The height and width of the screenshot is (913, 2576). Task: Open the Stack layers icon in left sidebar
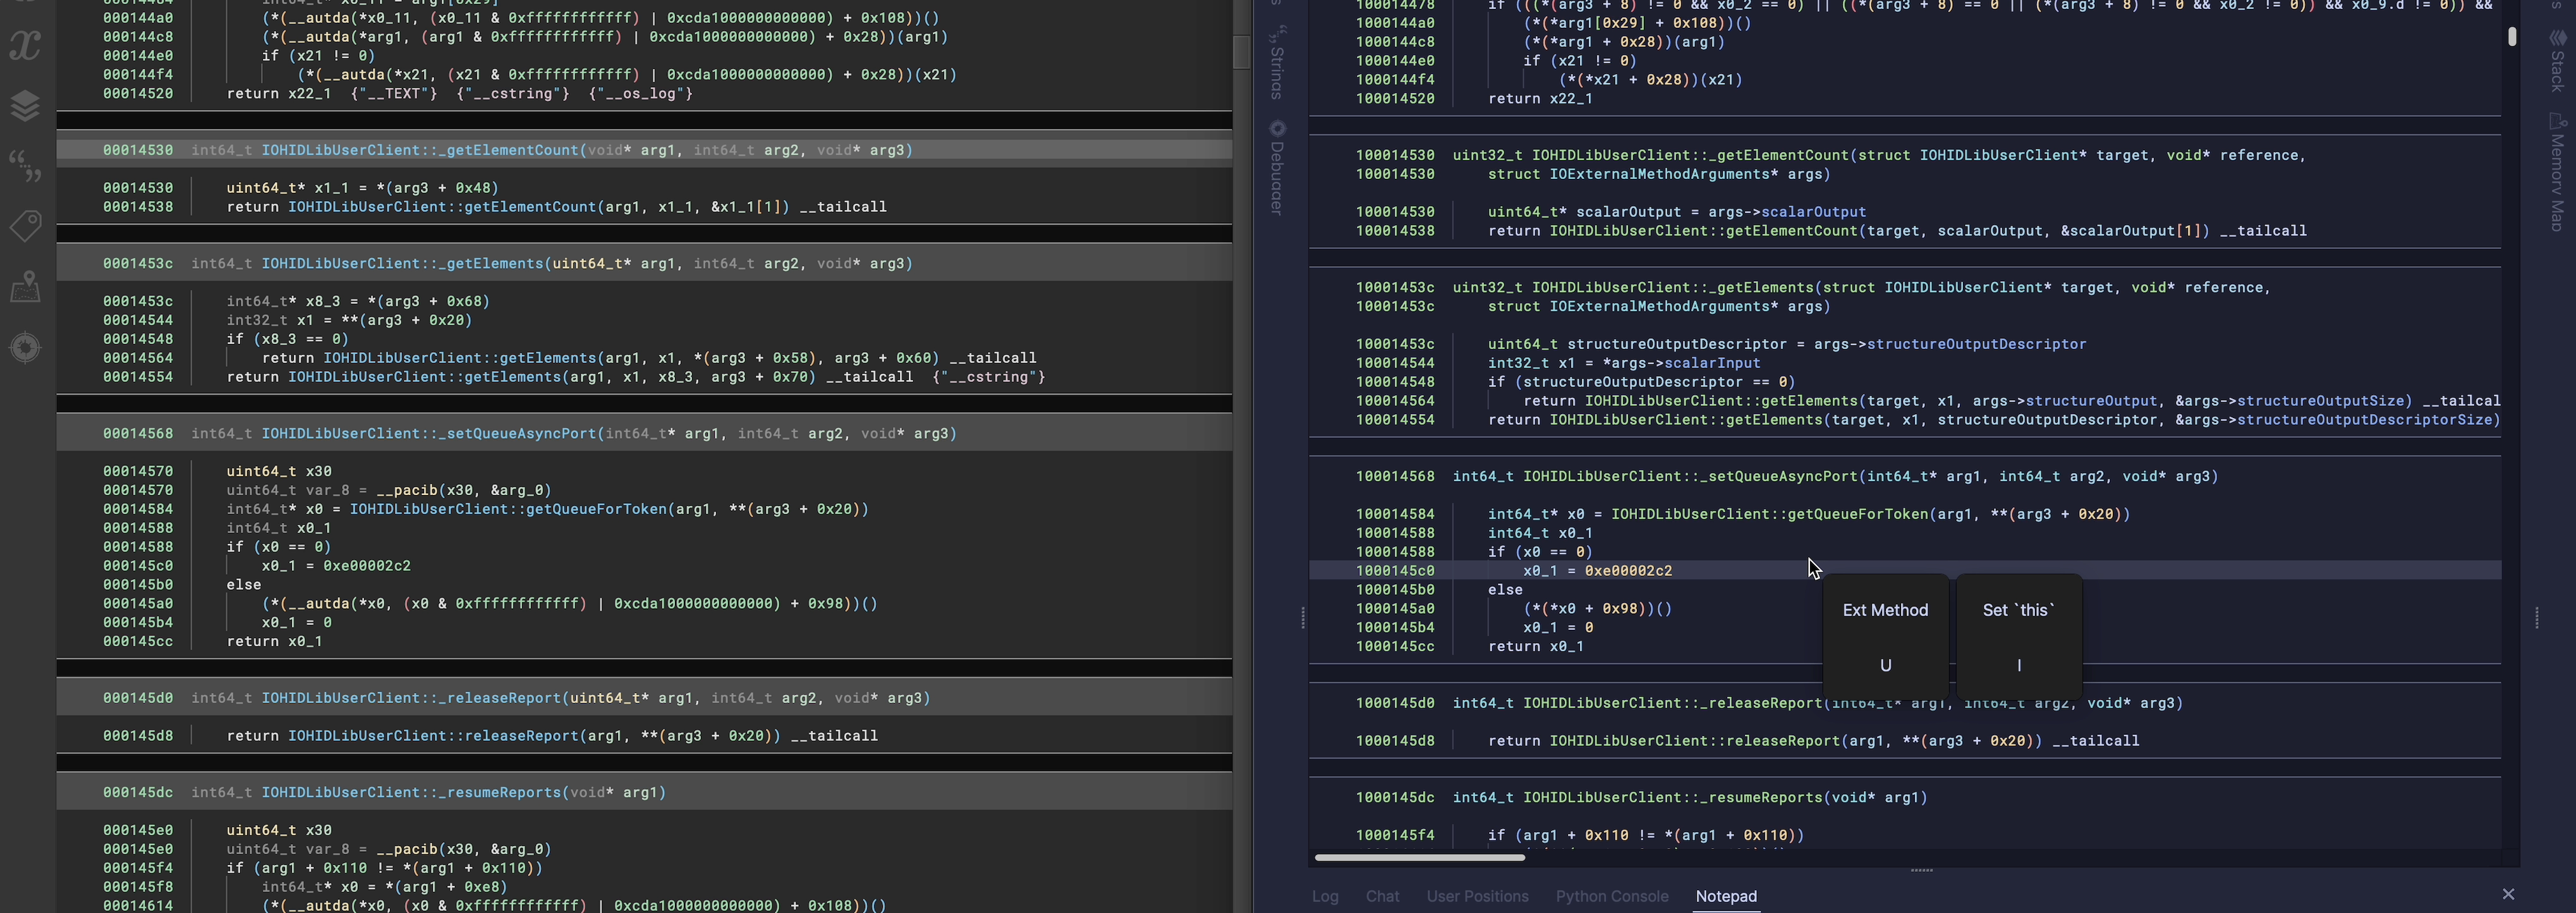[25, 105]
